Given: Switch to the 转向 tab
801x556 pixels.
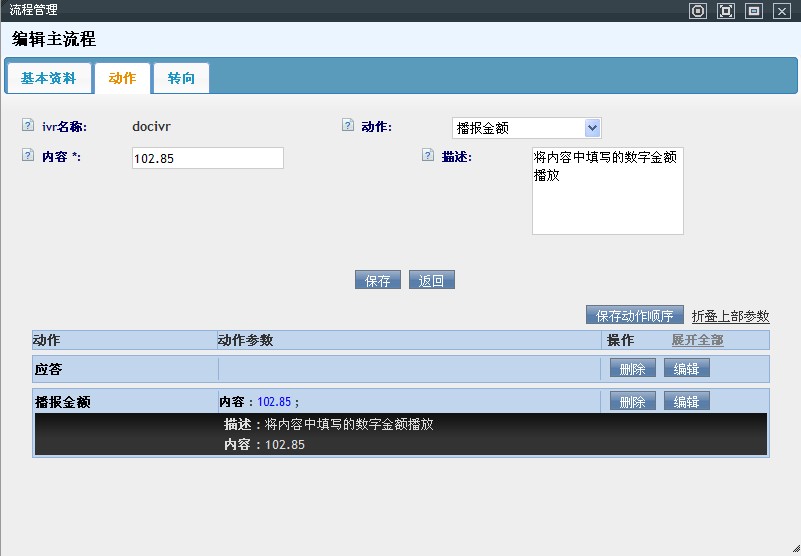Looking at the screenshot, I should pyautogui.click(x=181, y=78).
